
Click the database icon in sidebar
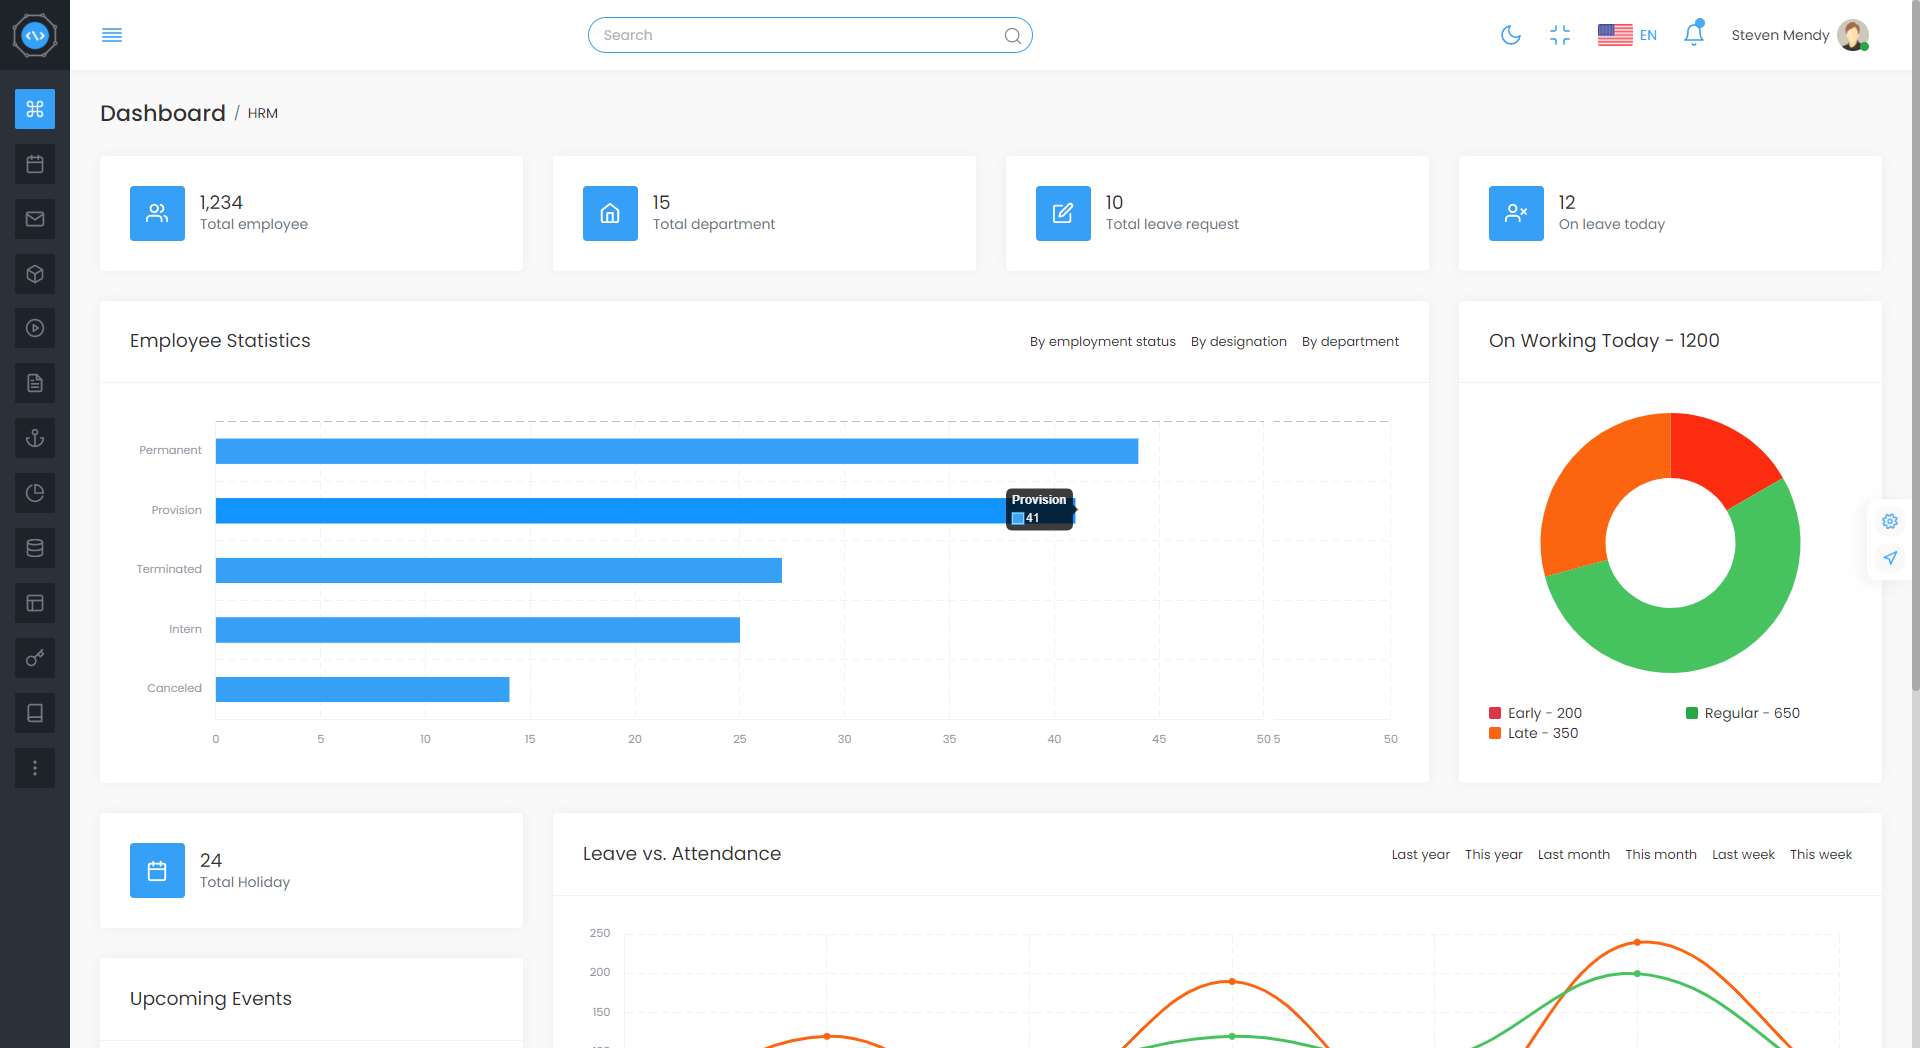pyautogui.click(x=35, y=548)
